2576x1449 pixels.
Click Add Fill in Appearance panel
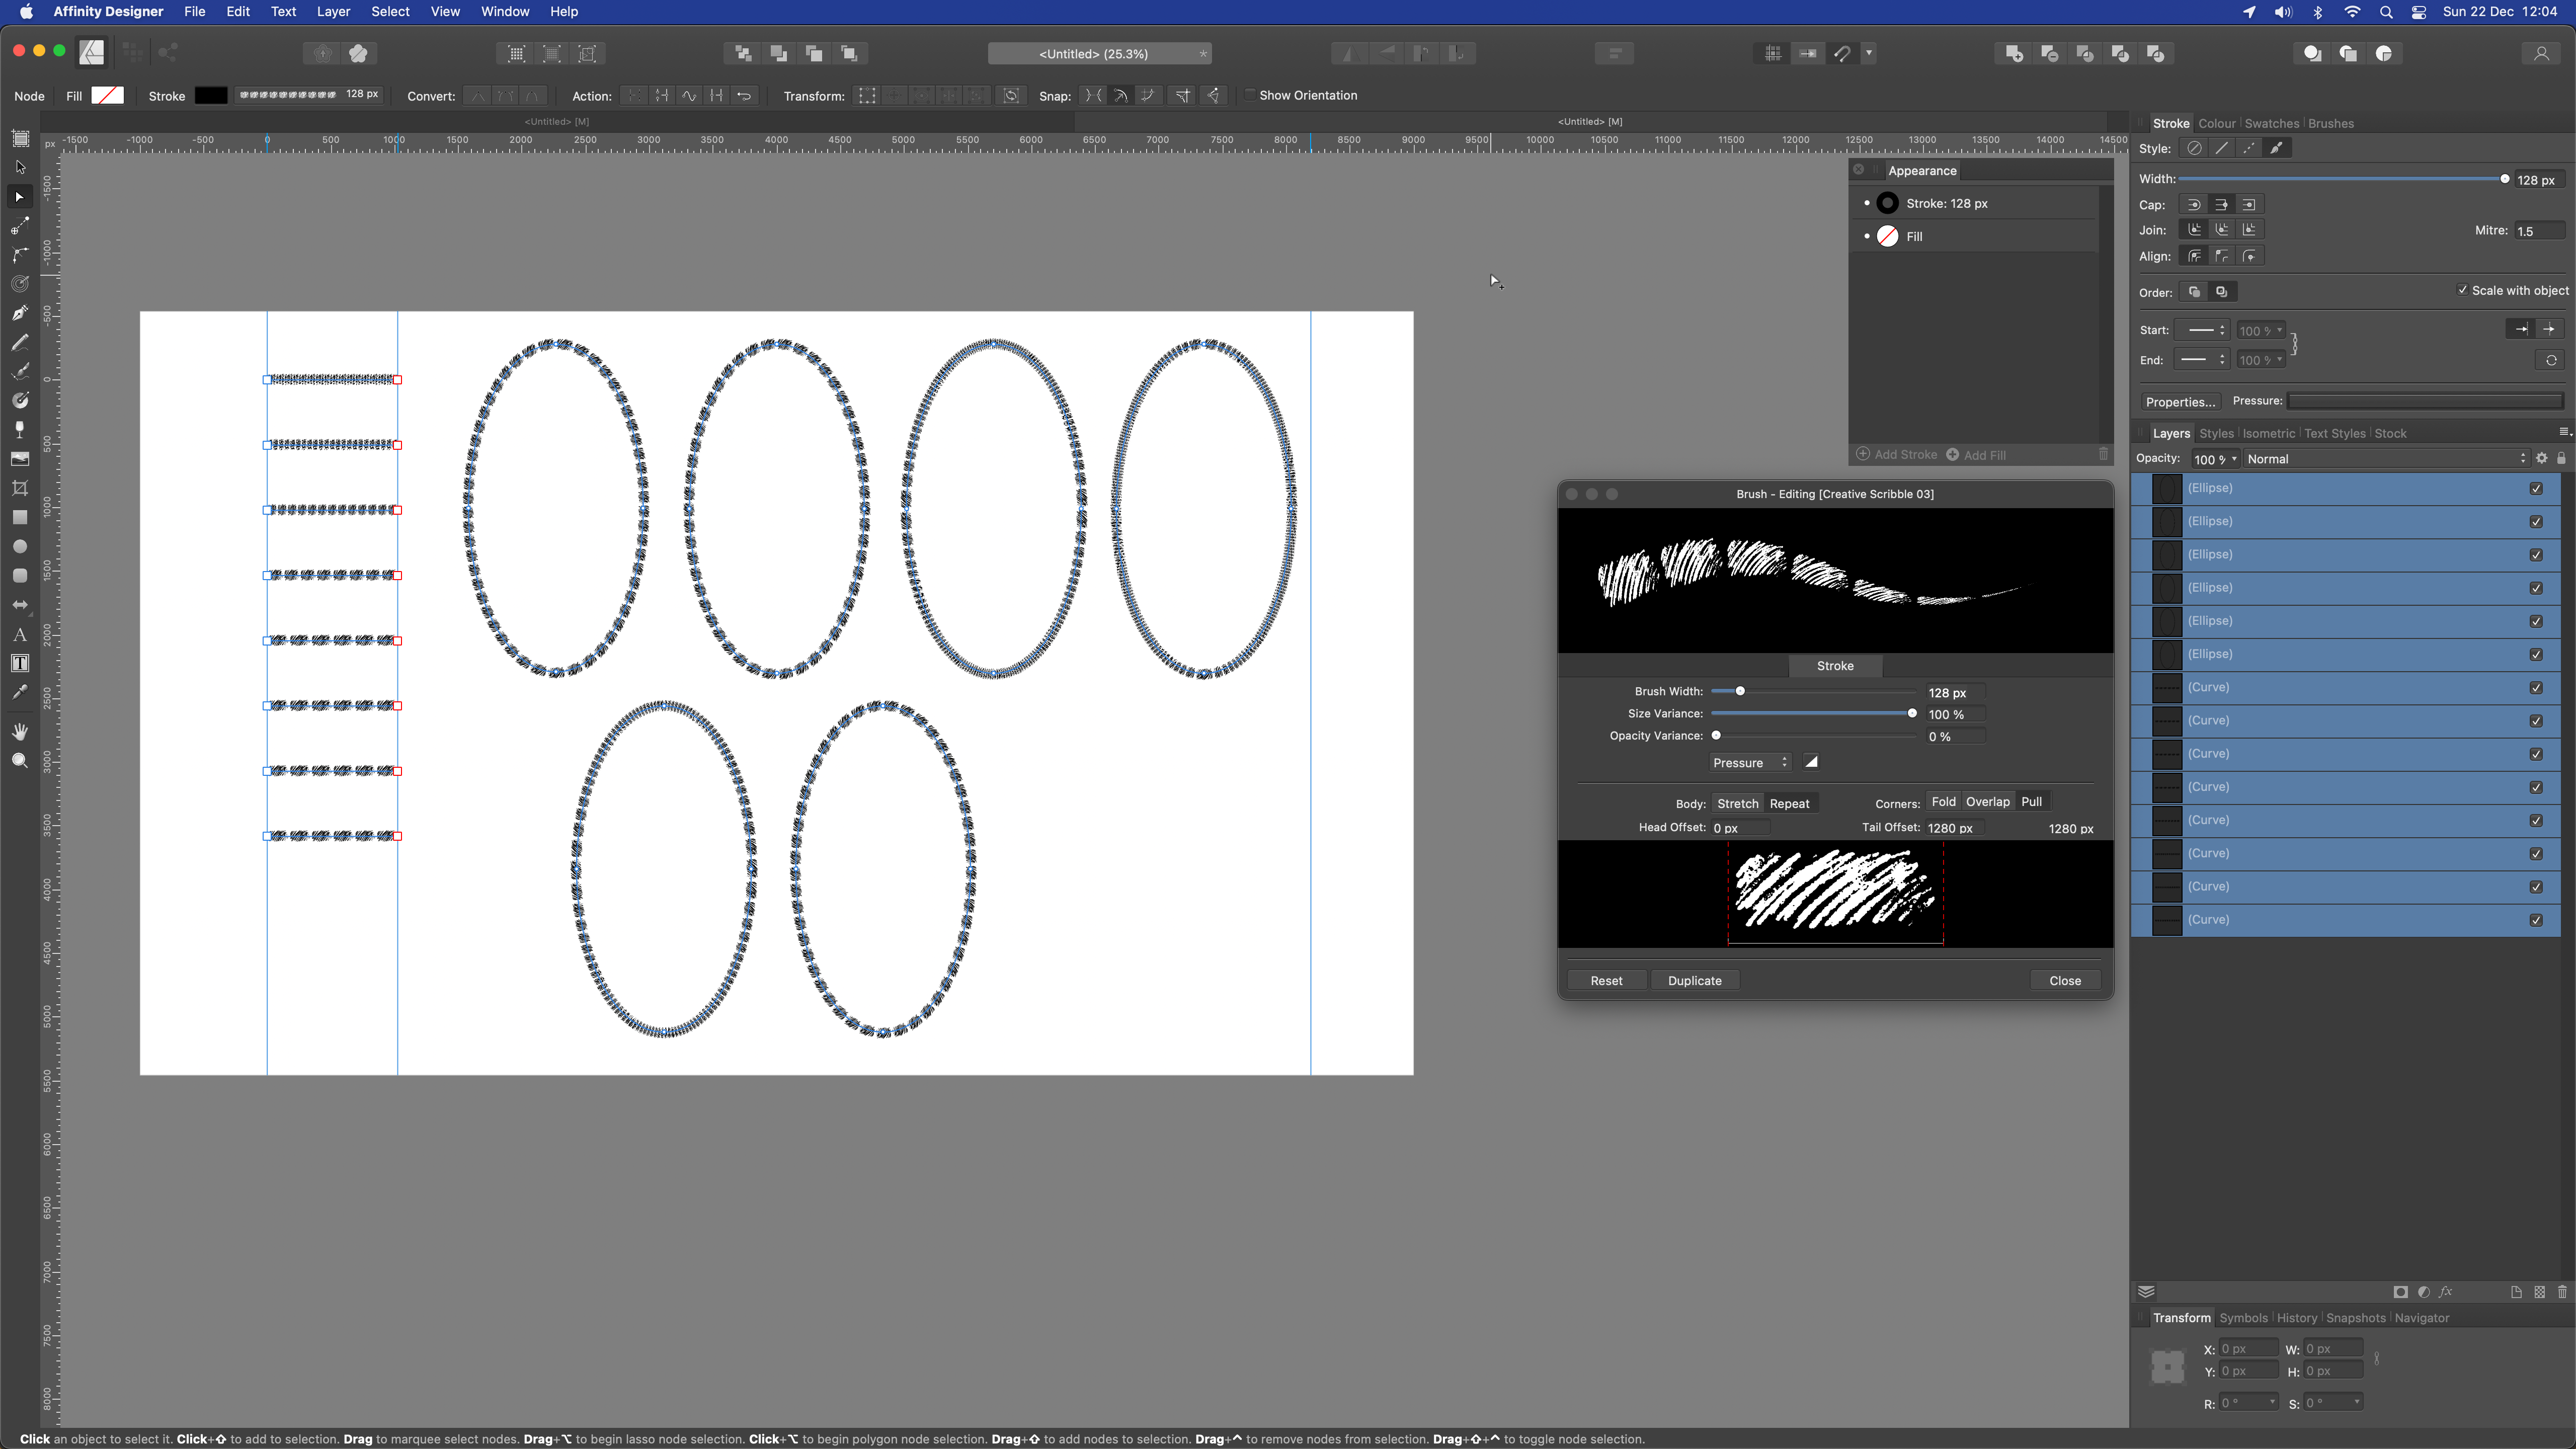point(1975,455)
